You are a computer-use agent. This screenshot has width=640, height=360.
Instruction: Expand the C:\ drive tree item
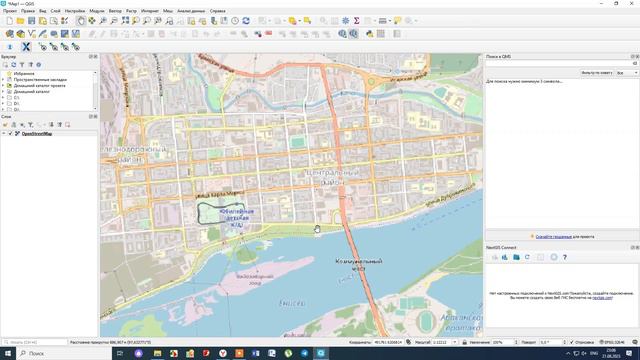[3, 98]
